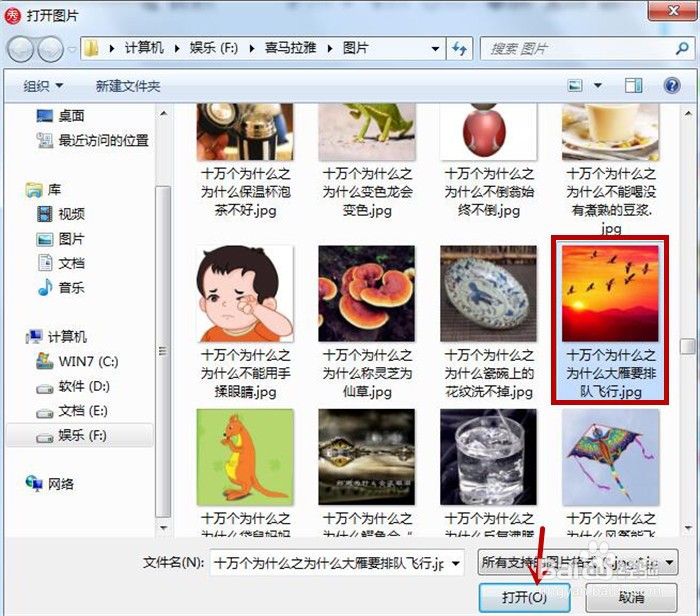700x616 pixels.
Task: Select 最近访问的位置 in navigation pane
Action: point(92,141)
